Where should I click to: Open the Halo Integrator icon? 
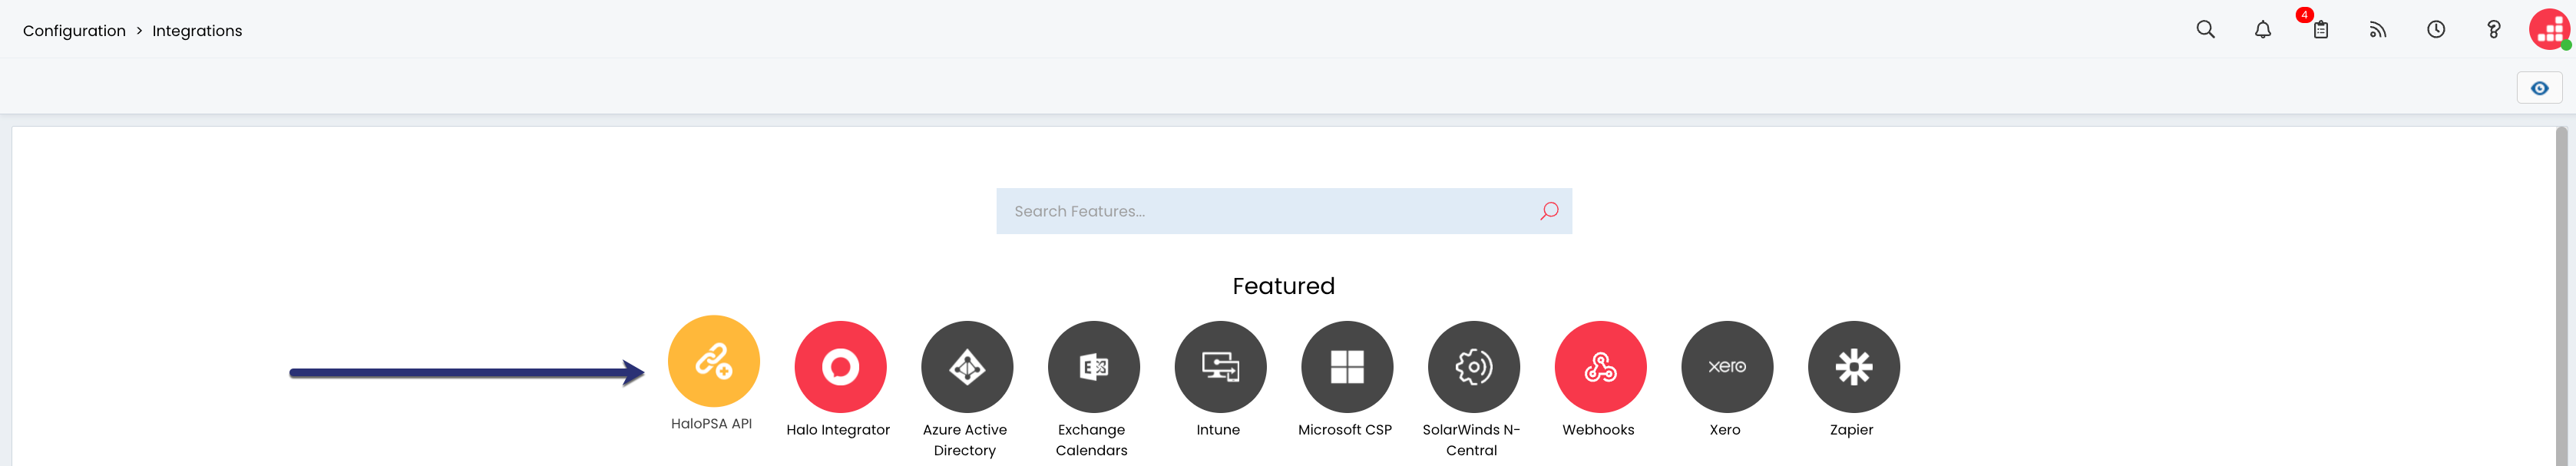coord(840,367)
